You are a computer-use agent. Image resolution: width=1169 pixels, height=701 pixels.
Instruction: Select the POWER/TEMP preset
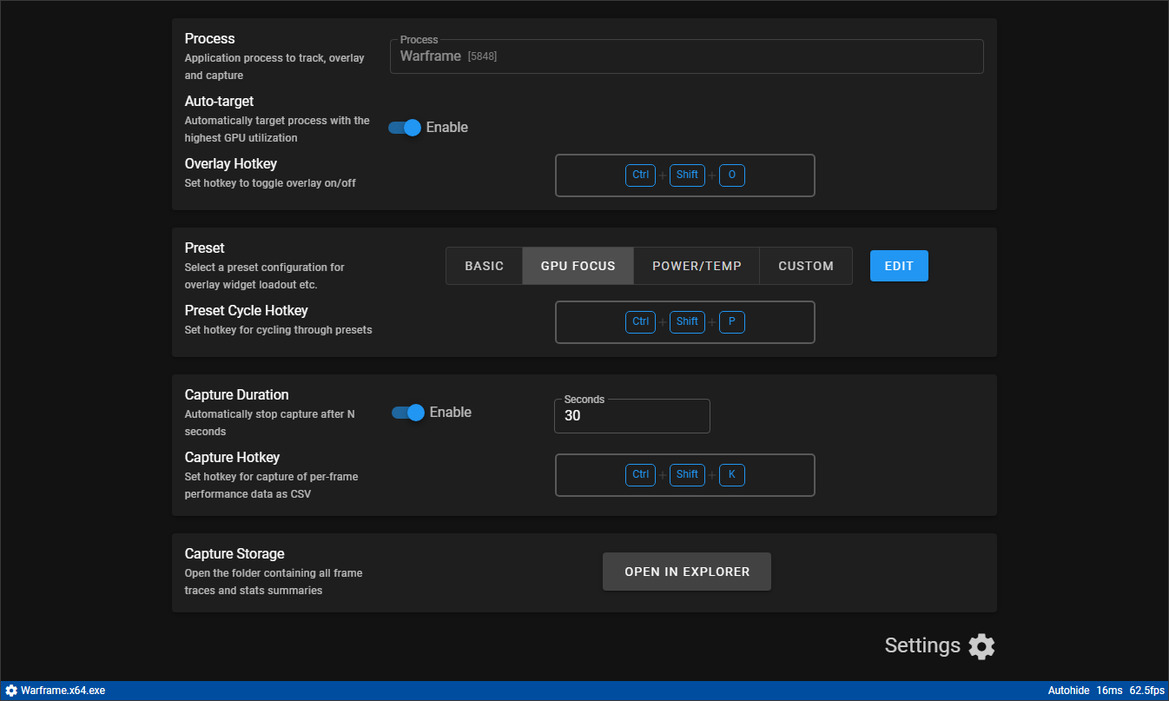696,265
